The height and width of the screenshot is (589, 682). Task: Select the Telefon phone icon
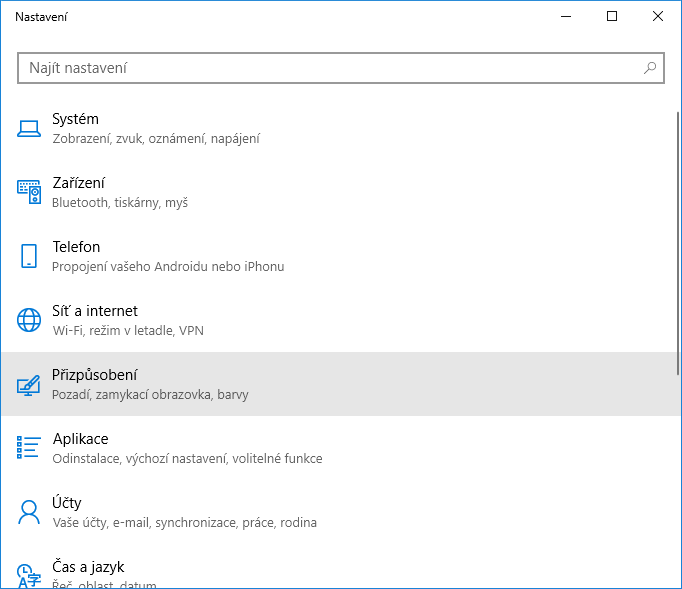pos(29,256)
